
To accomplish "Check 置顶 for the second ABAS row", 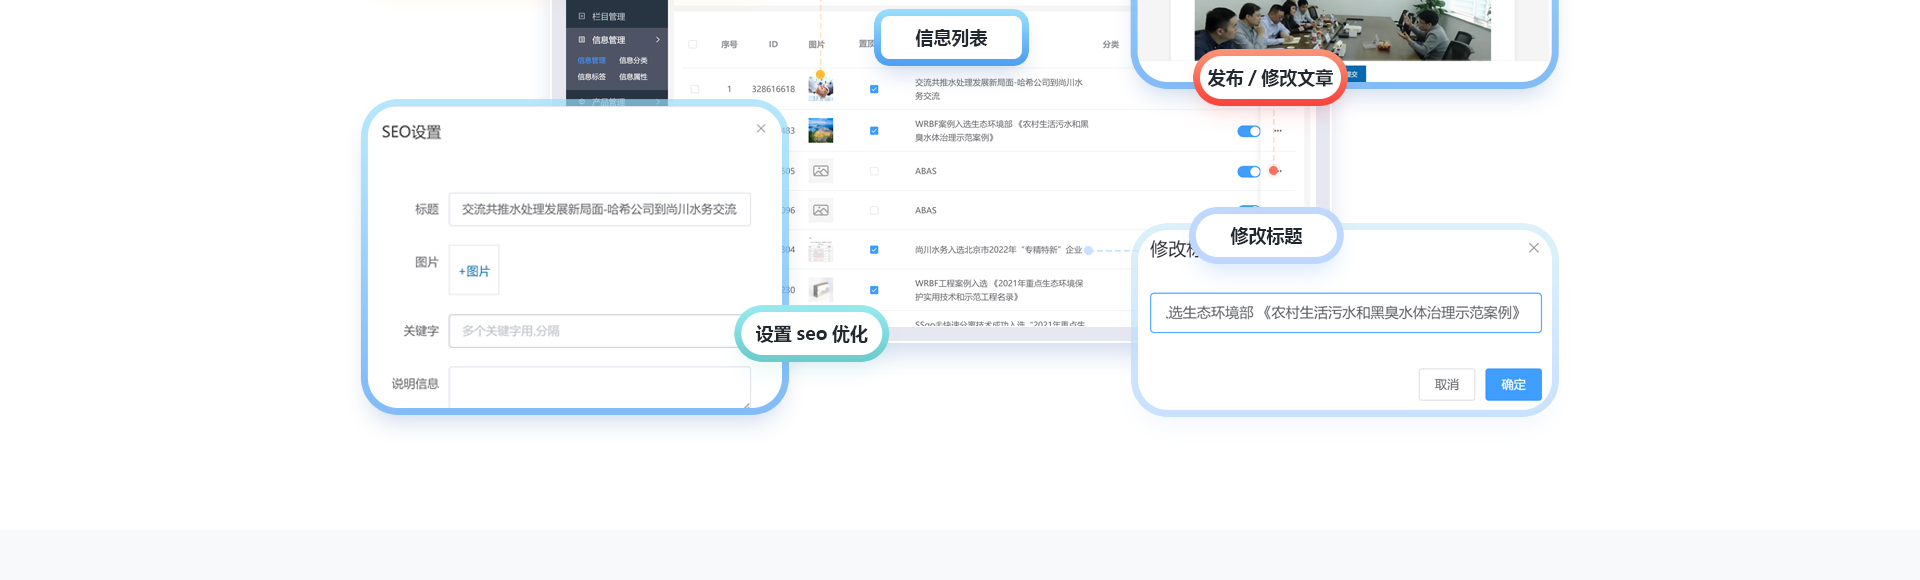I will click(874, 210).
